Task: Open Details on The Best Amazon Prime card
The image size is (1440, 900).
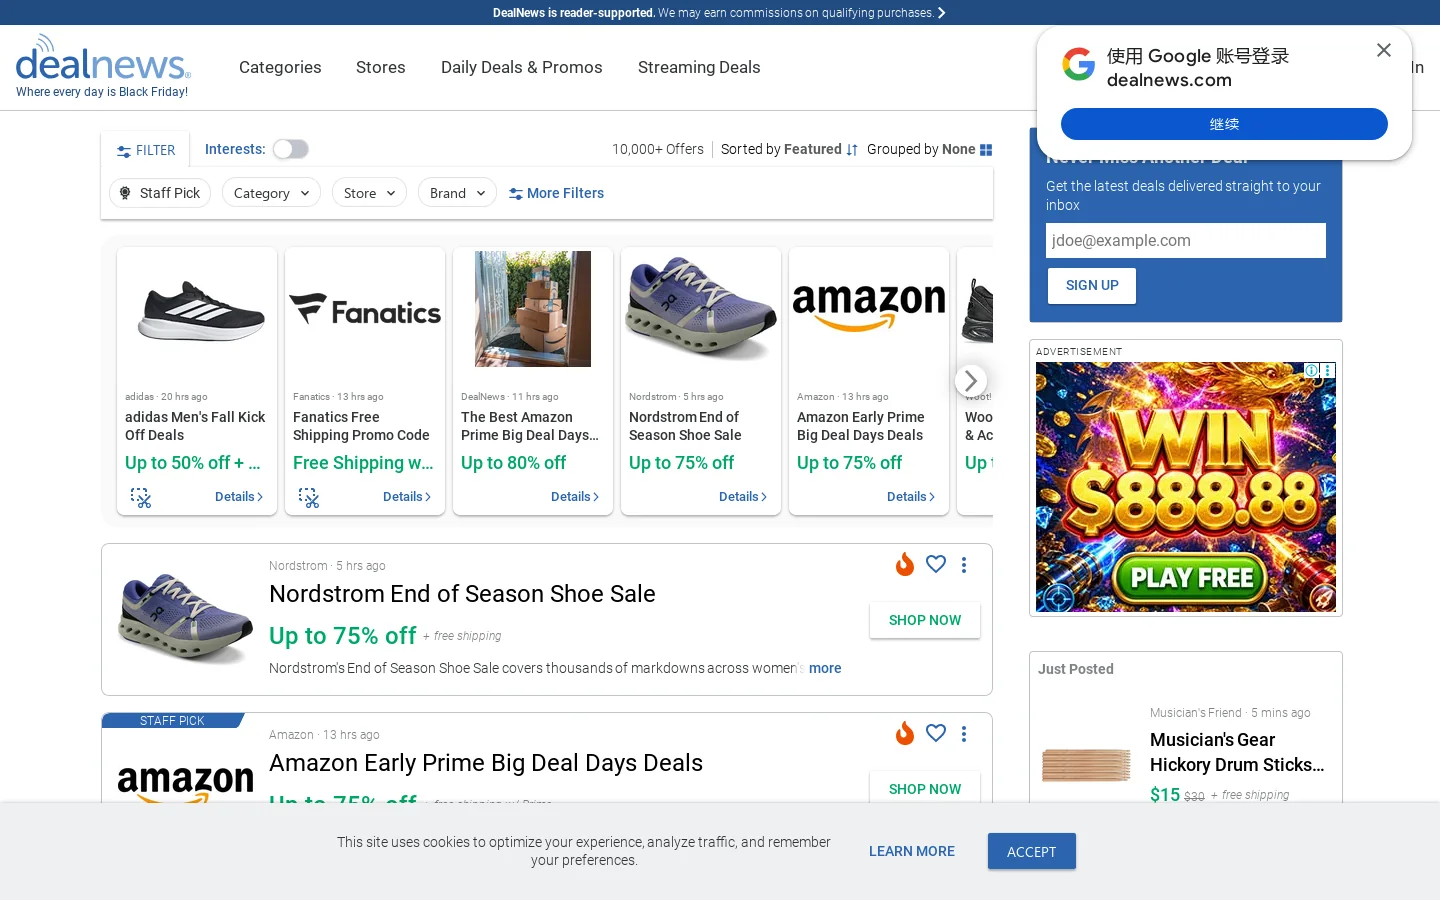Action: (x=575, y=497)
